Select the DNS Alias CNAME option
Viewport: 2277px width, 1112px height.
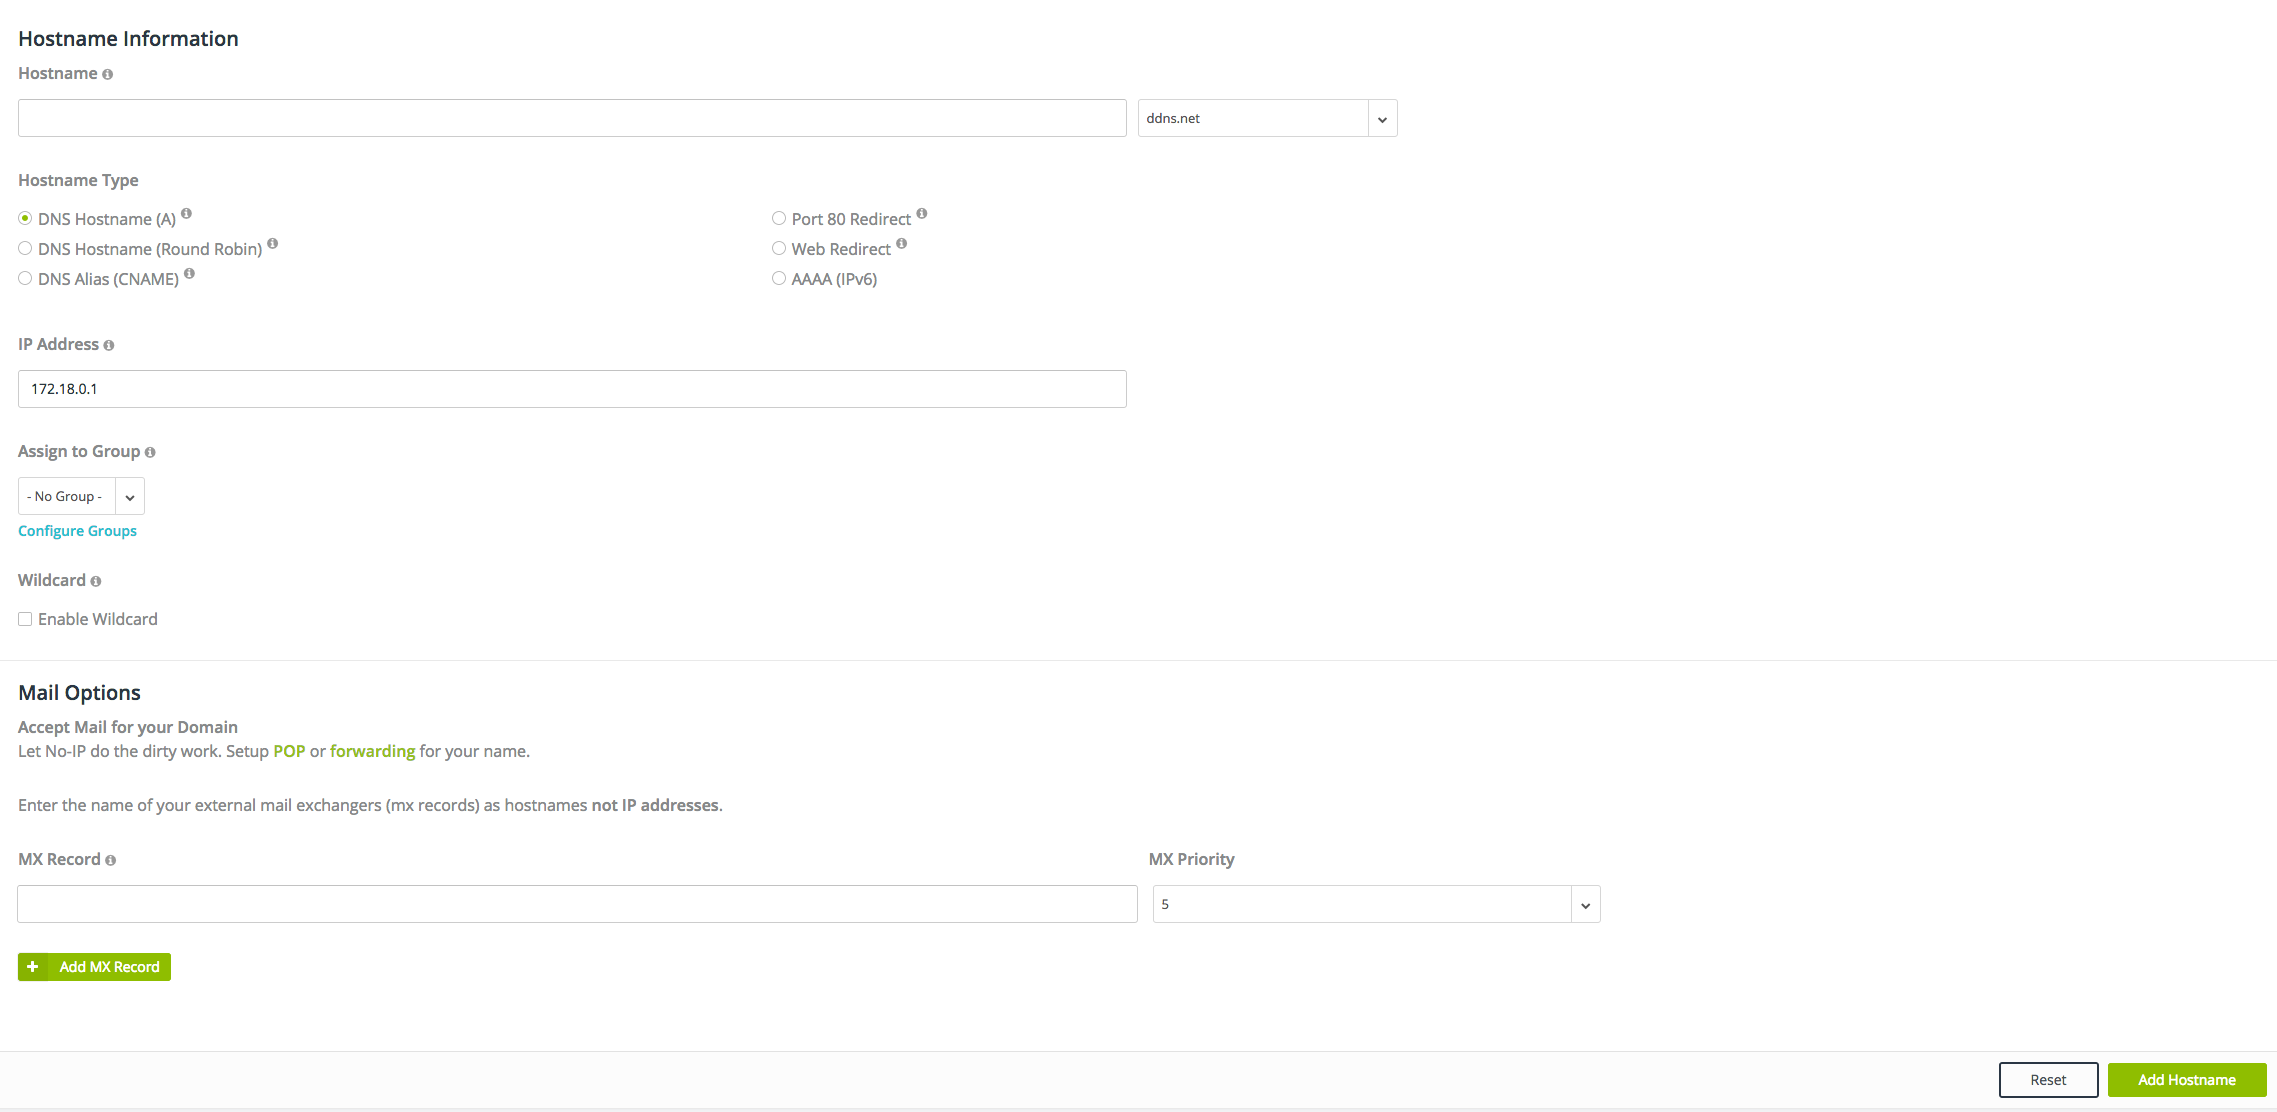[25, 279]
